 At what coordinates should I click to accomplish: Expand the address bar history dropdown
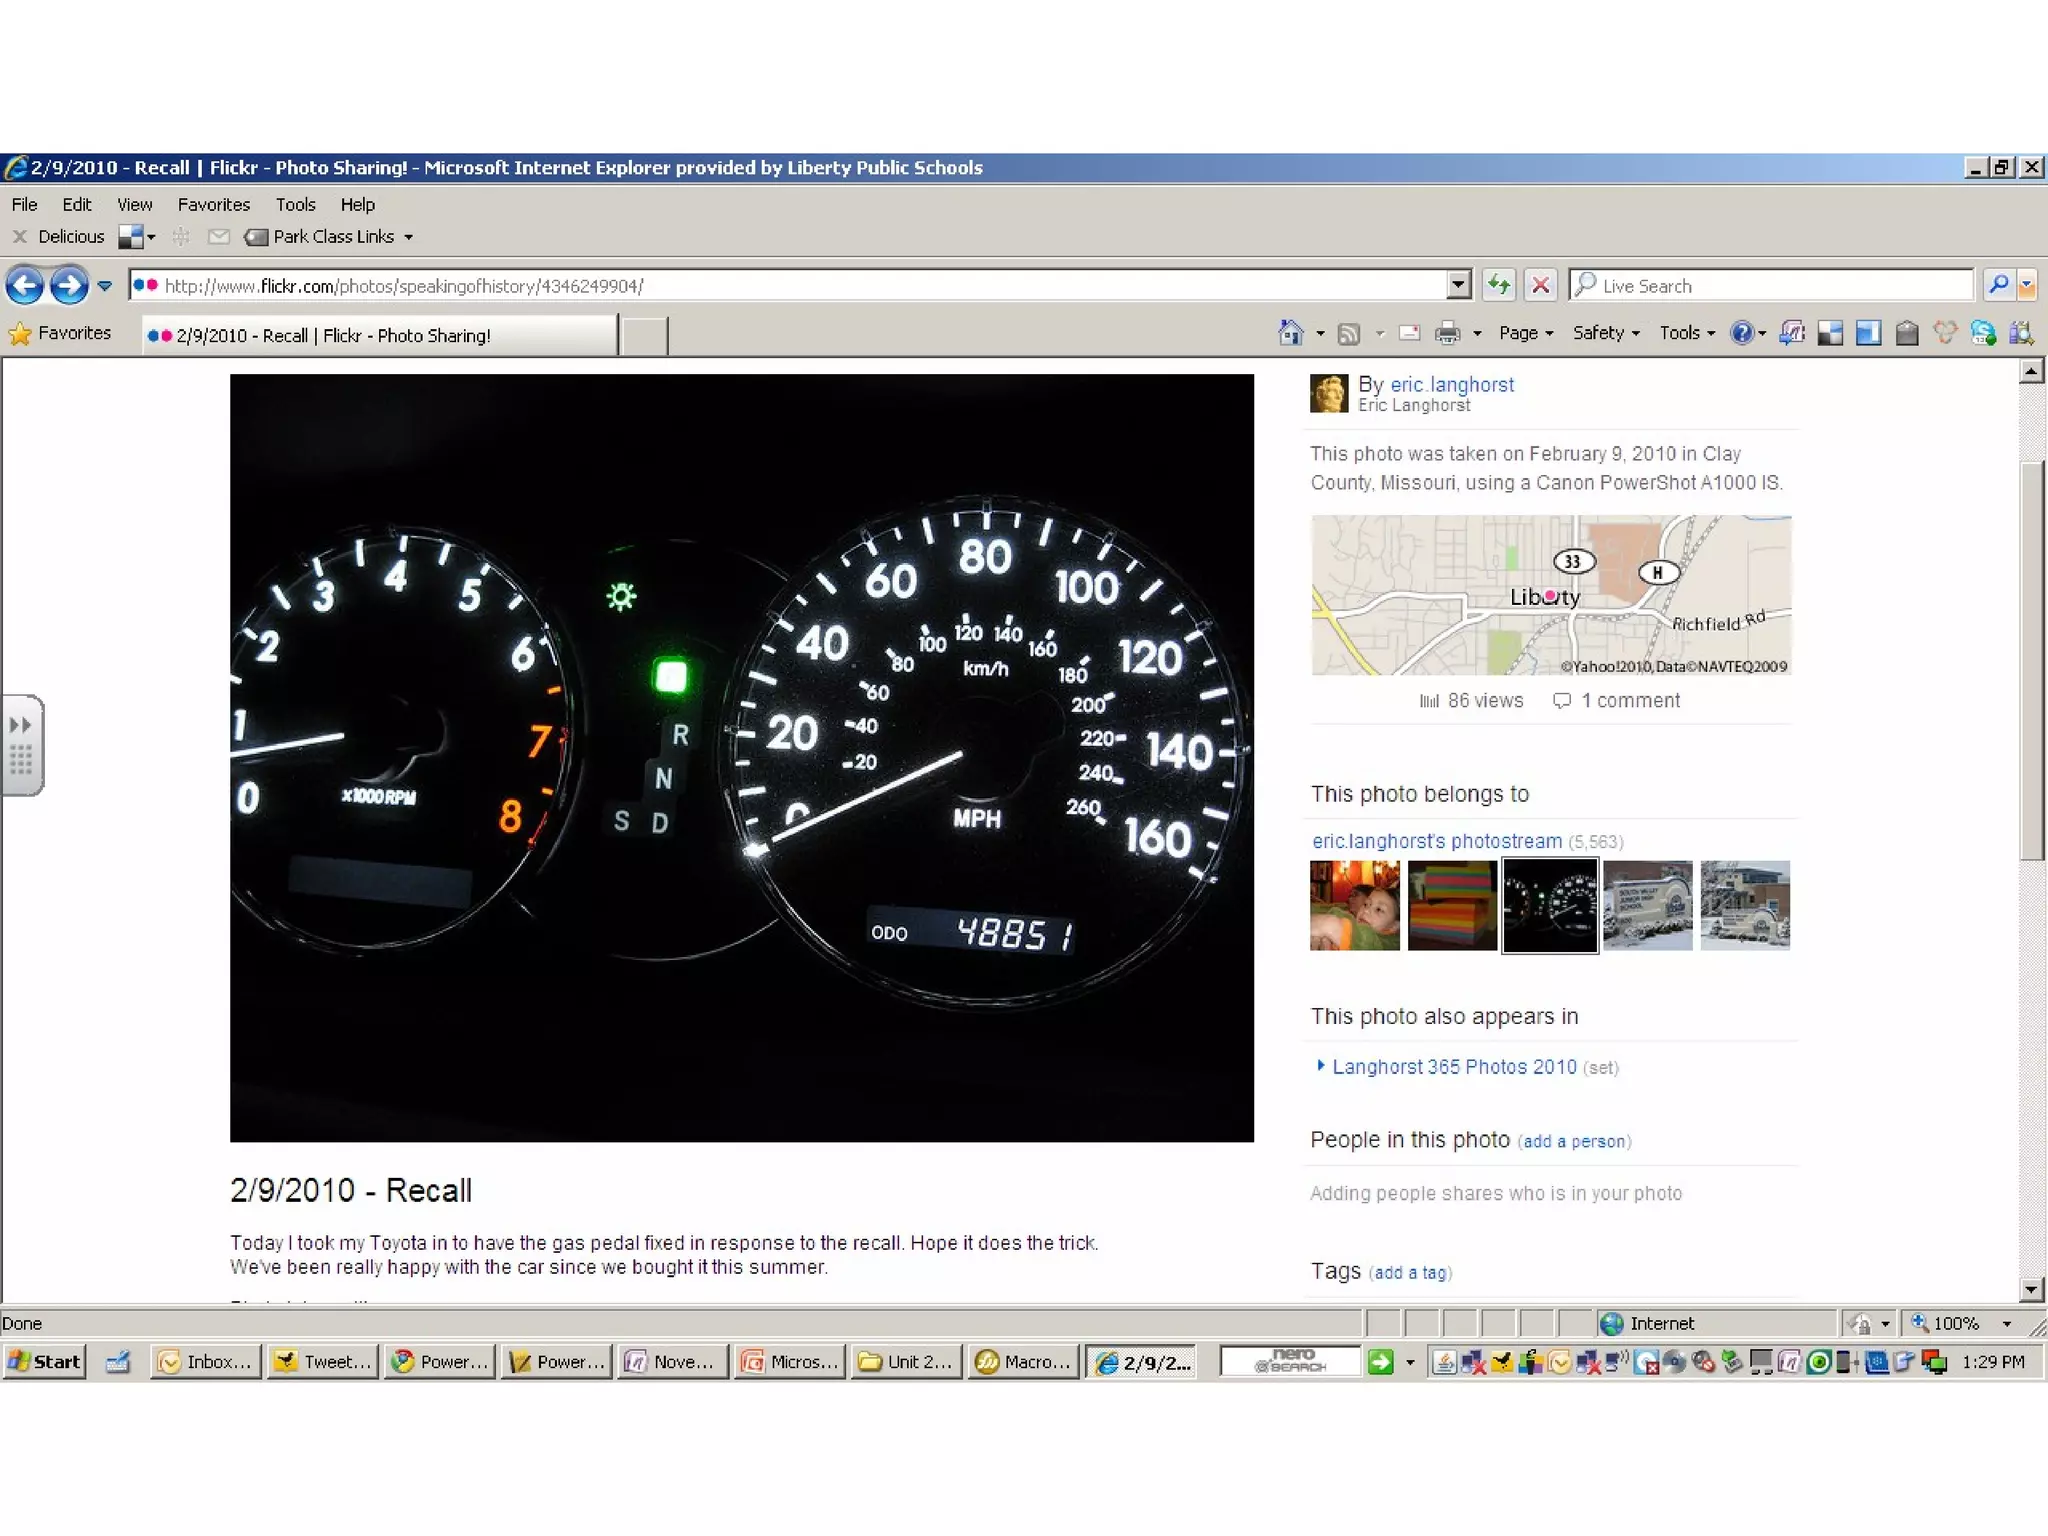tap(1459, 286)
